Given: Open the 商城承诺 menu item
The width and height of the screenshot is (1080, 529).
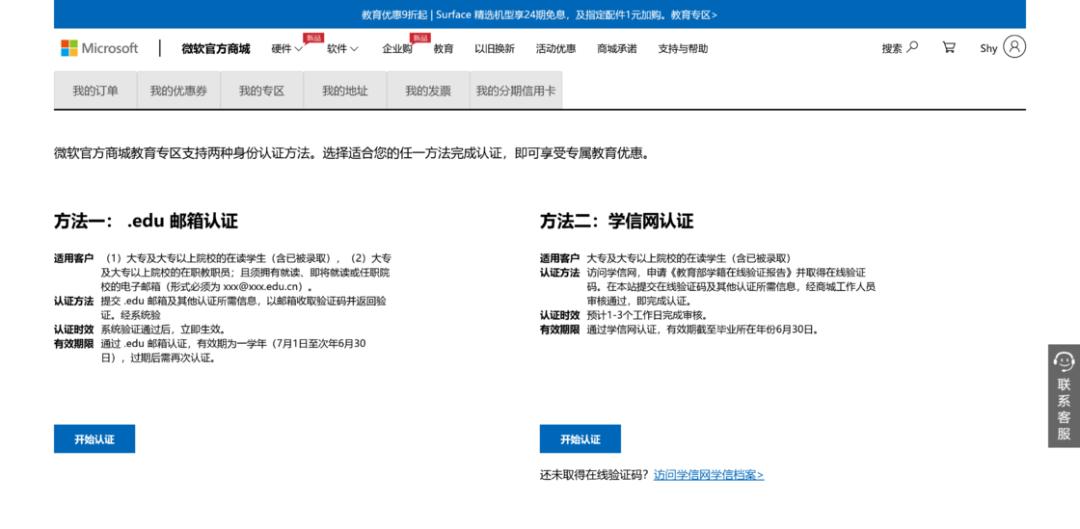Looking at the screenshot, I should point(617,49).
